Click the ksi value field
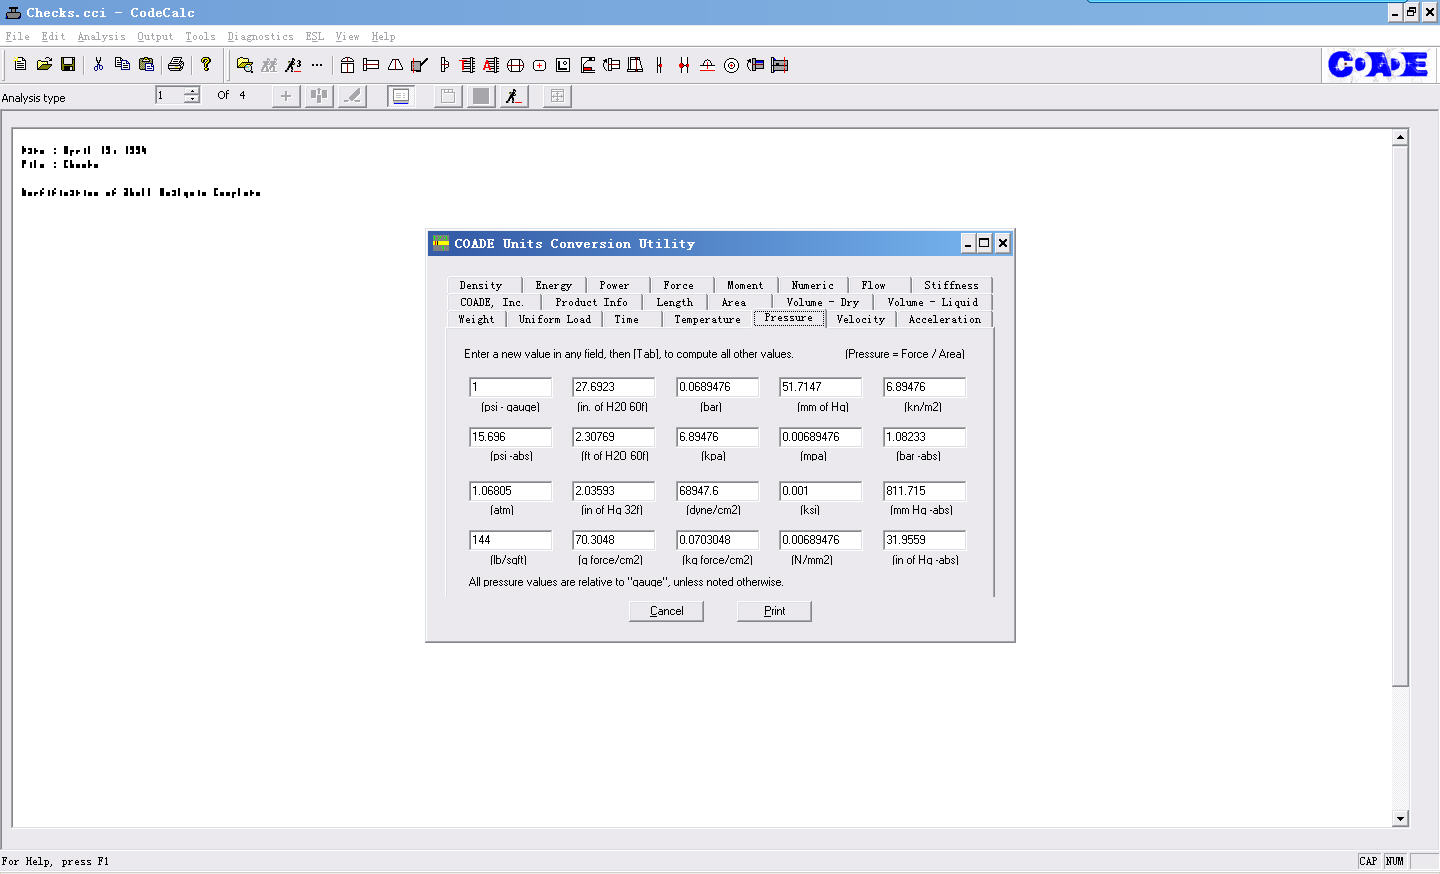 820,491
